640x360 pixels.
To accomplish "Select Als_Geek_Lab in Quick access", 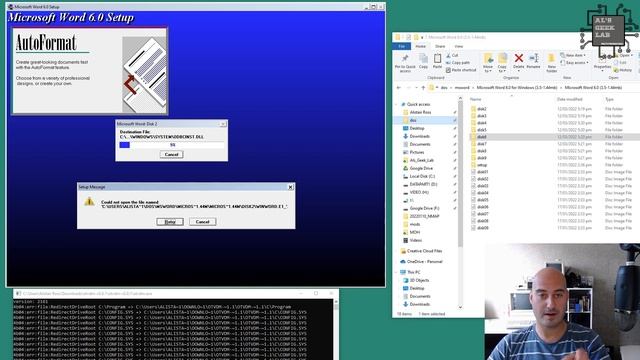I will coord(418,160).
